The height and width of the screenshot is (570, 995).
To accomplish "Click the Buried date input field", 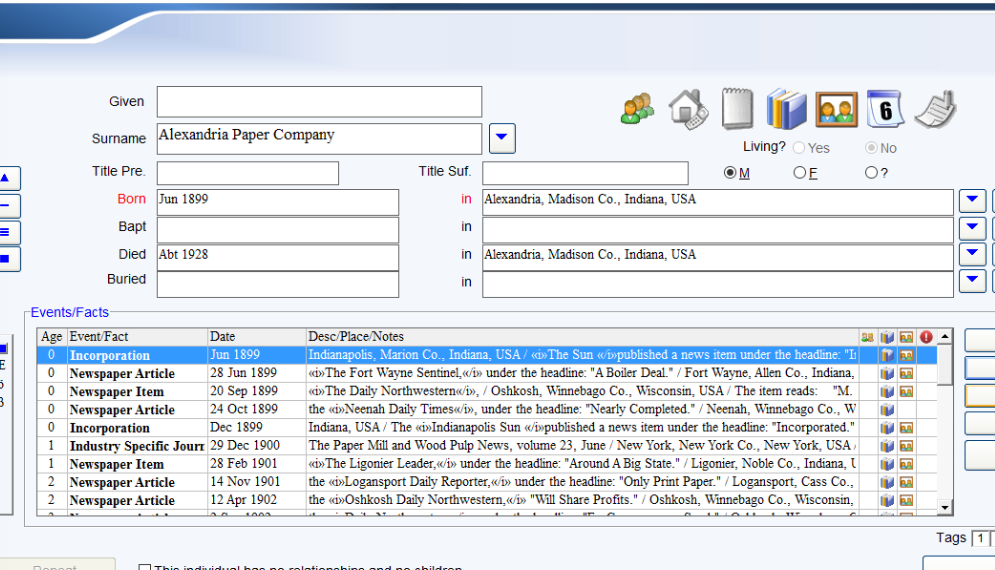I will pyautogui.click(x=278, y=284).
